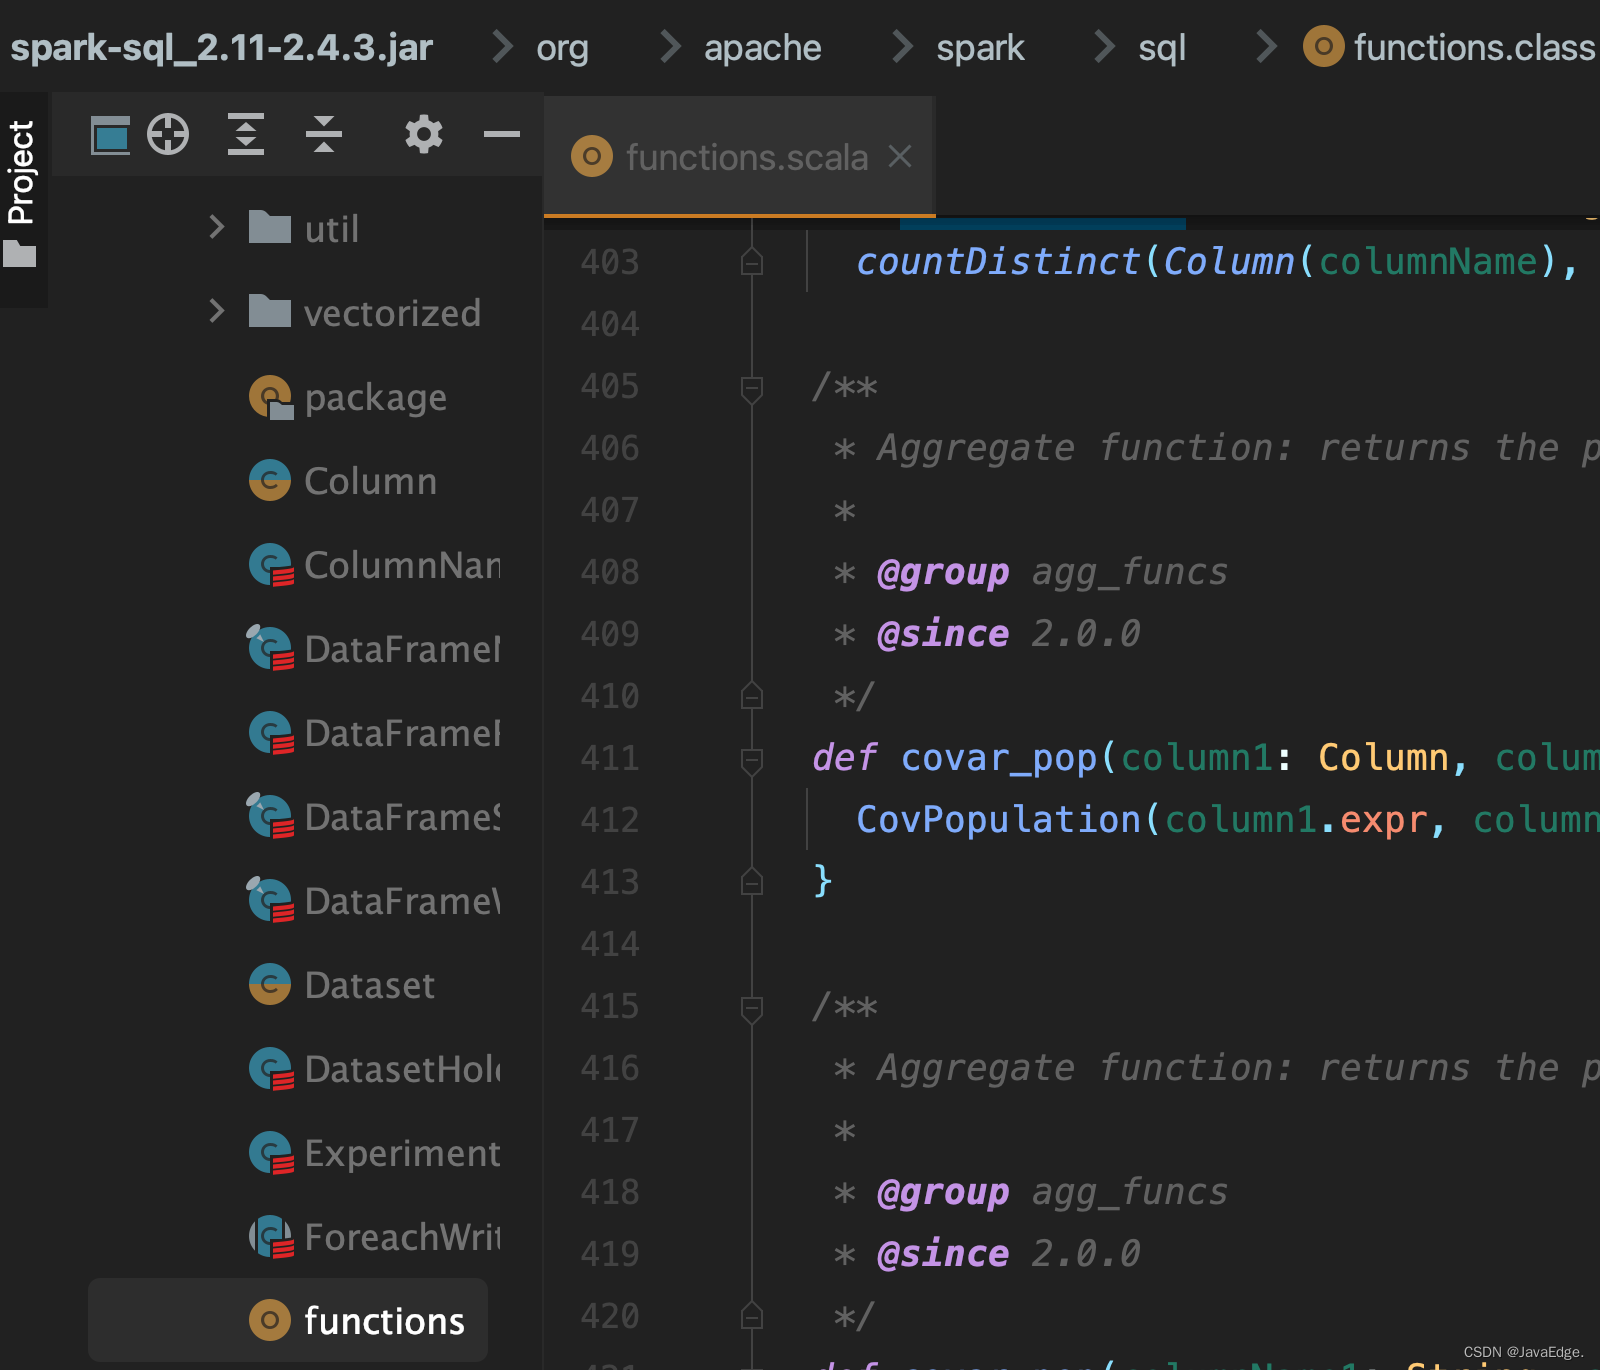
Task: Click the Scroll from Source crosshair icon
Action: click(168, 133)
